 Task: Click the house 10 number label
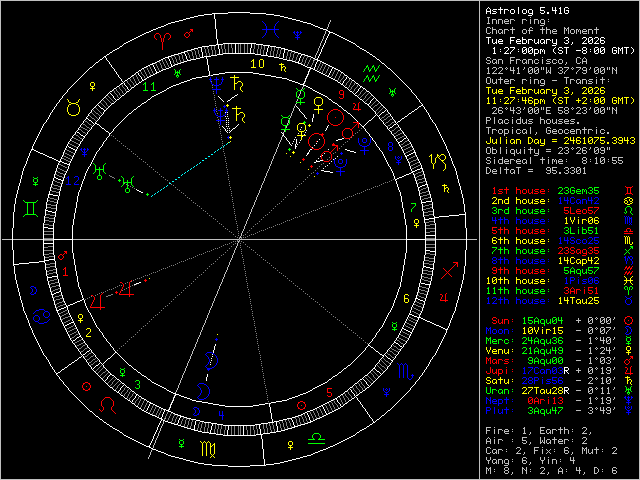257,64
